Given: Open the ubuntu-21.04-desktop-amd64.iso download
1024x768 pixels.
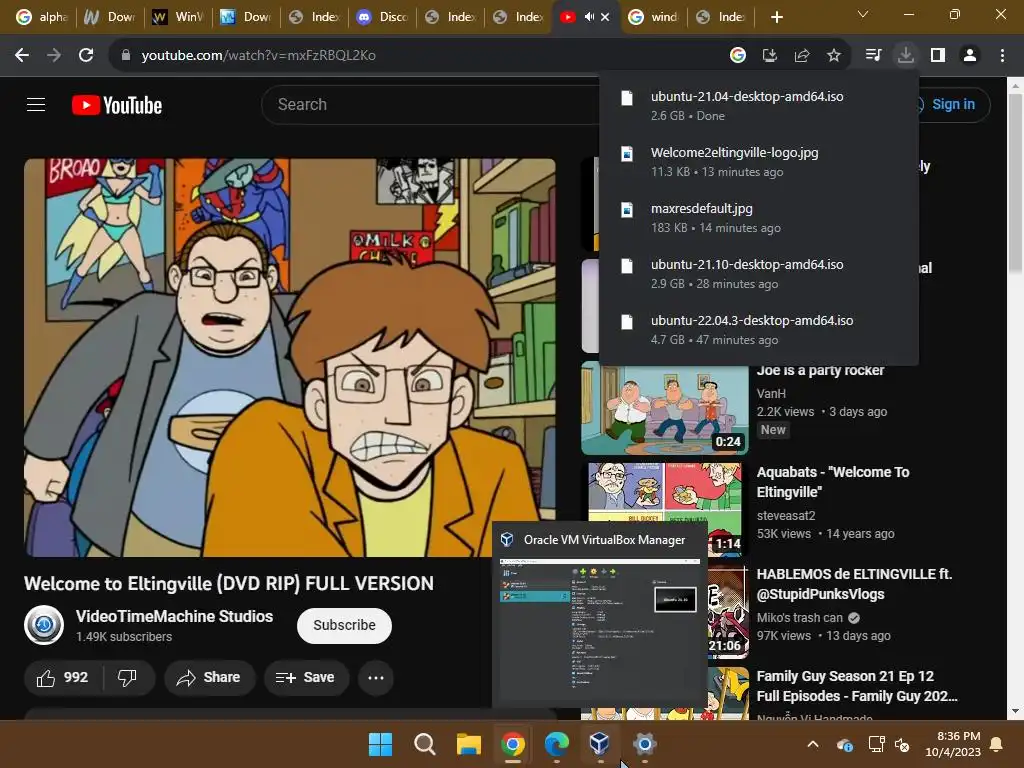Looking at the screenshot, I should point(758,105).
